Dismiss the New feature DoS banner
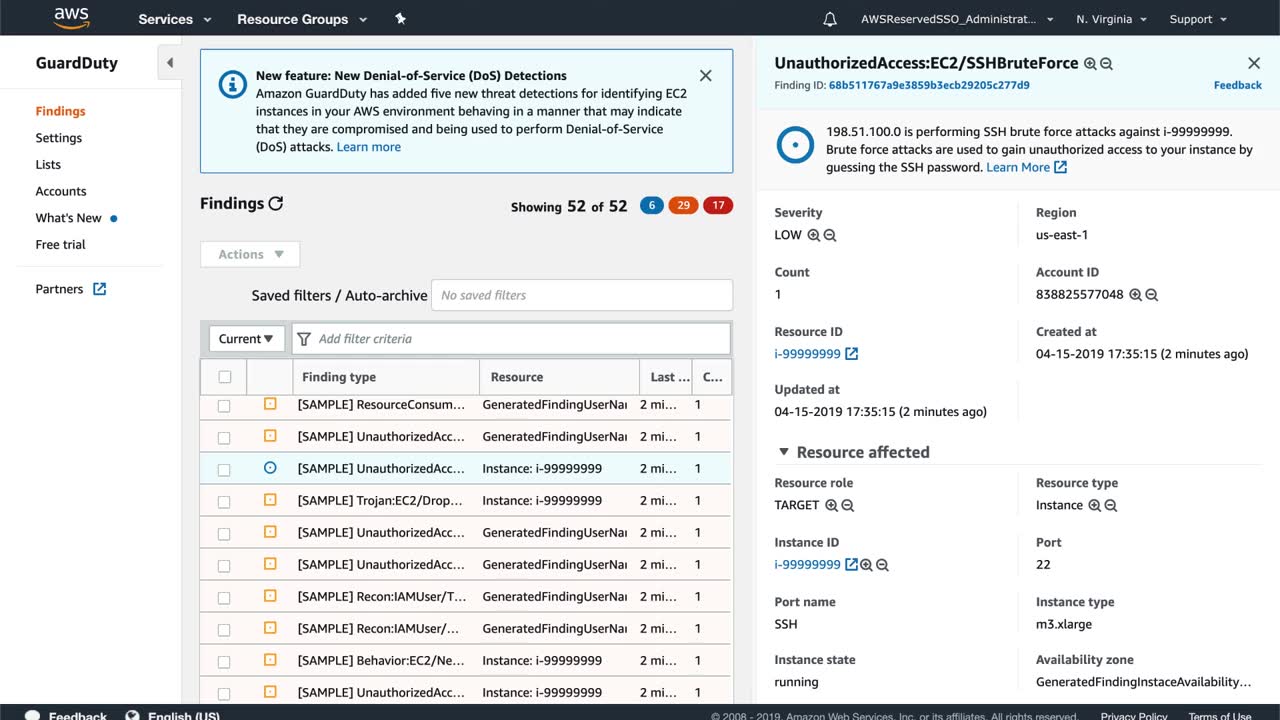The height and width of the screenshot is (720, 1280). [x=705, y=76]
